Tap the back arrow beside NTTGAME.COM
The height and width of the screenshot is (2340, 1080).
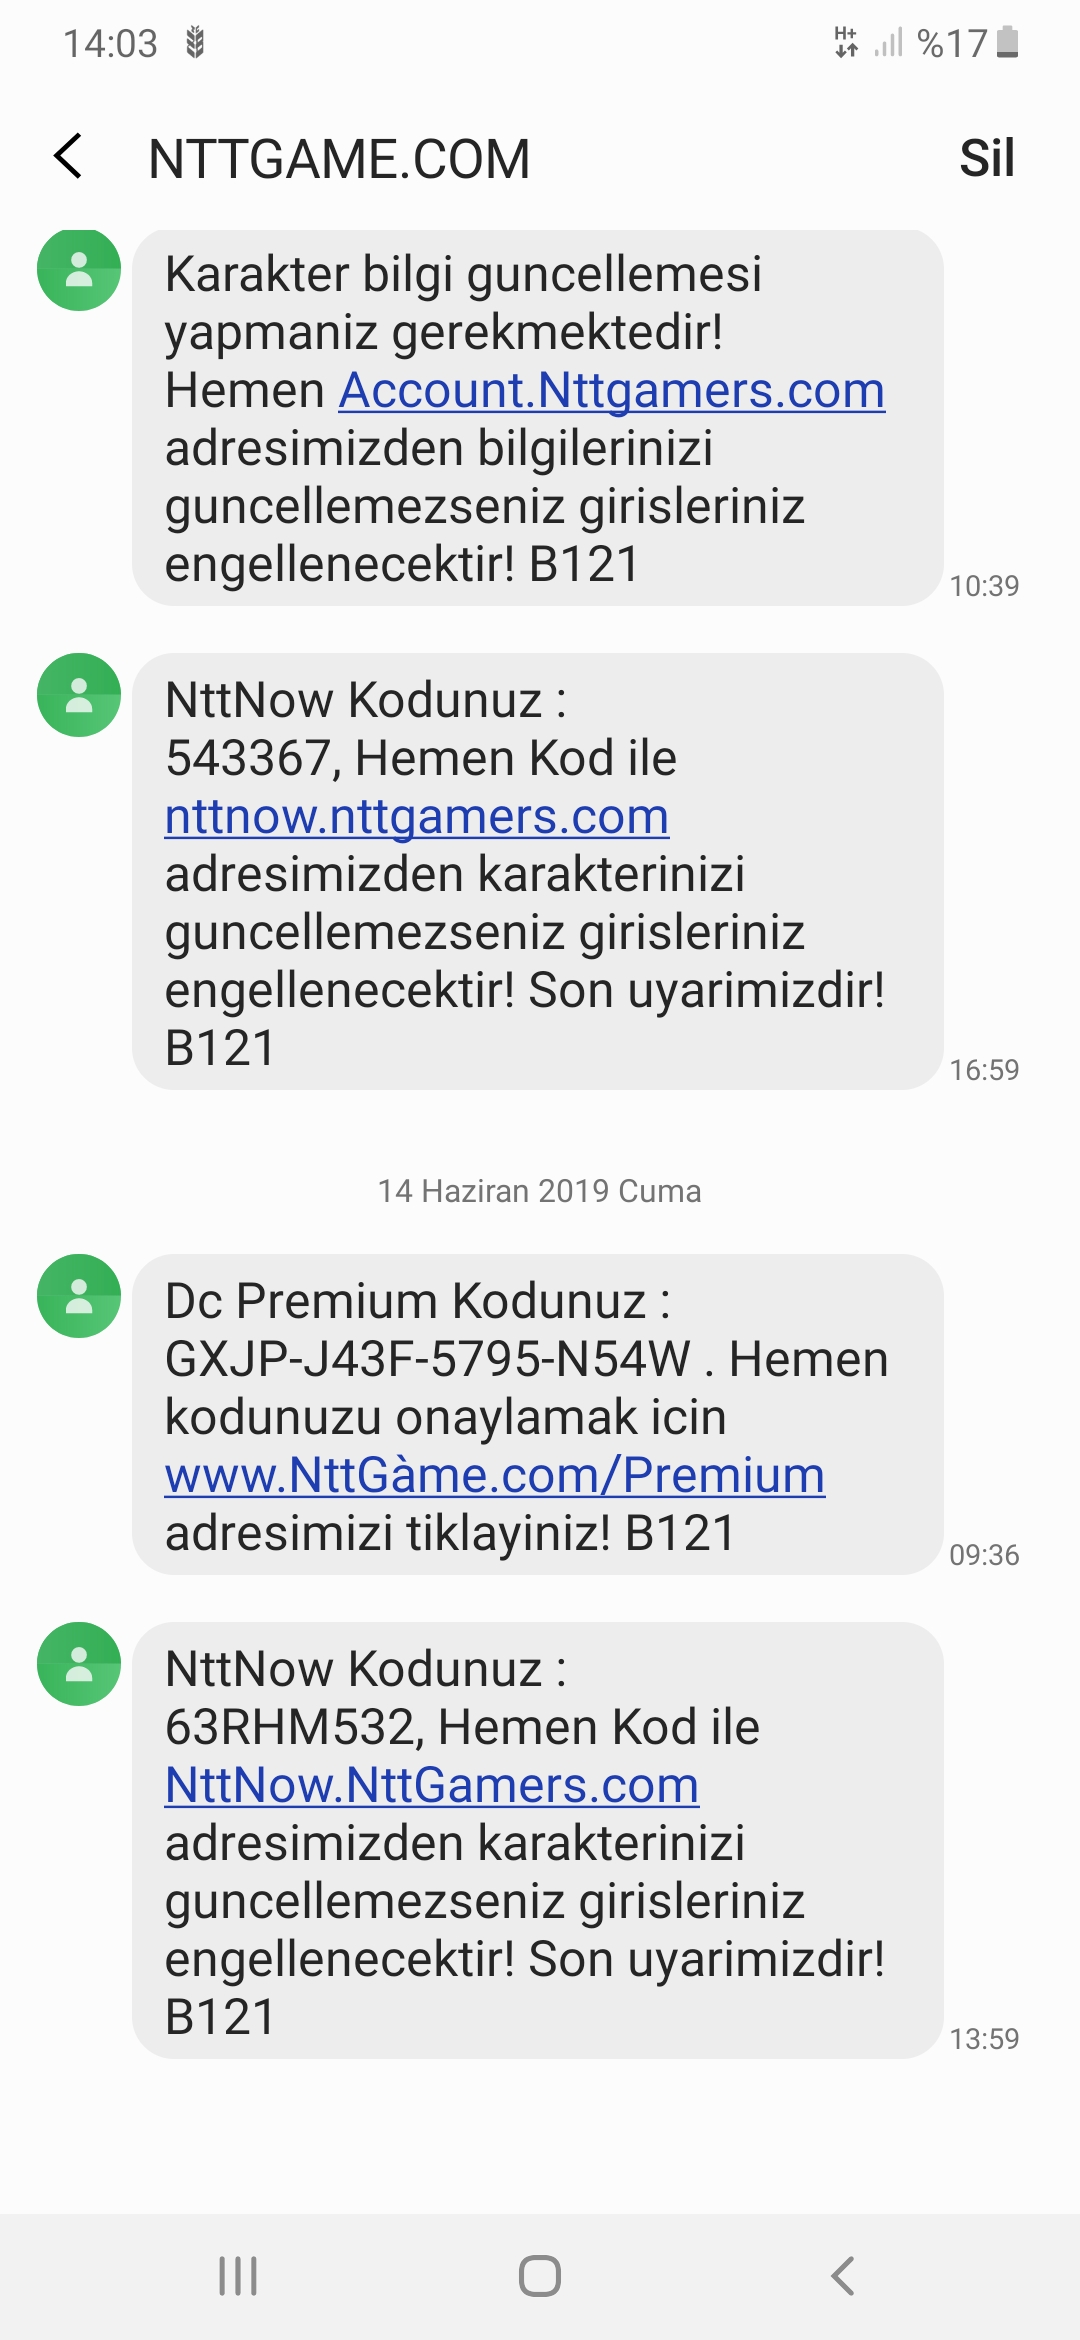(x=68, y=157)
